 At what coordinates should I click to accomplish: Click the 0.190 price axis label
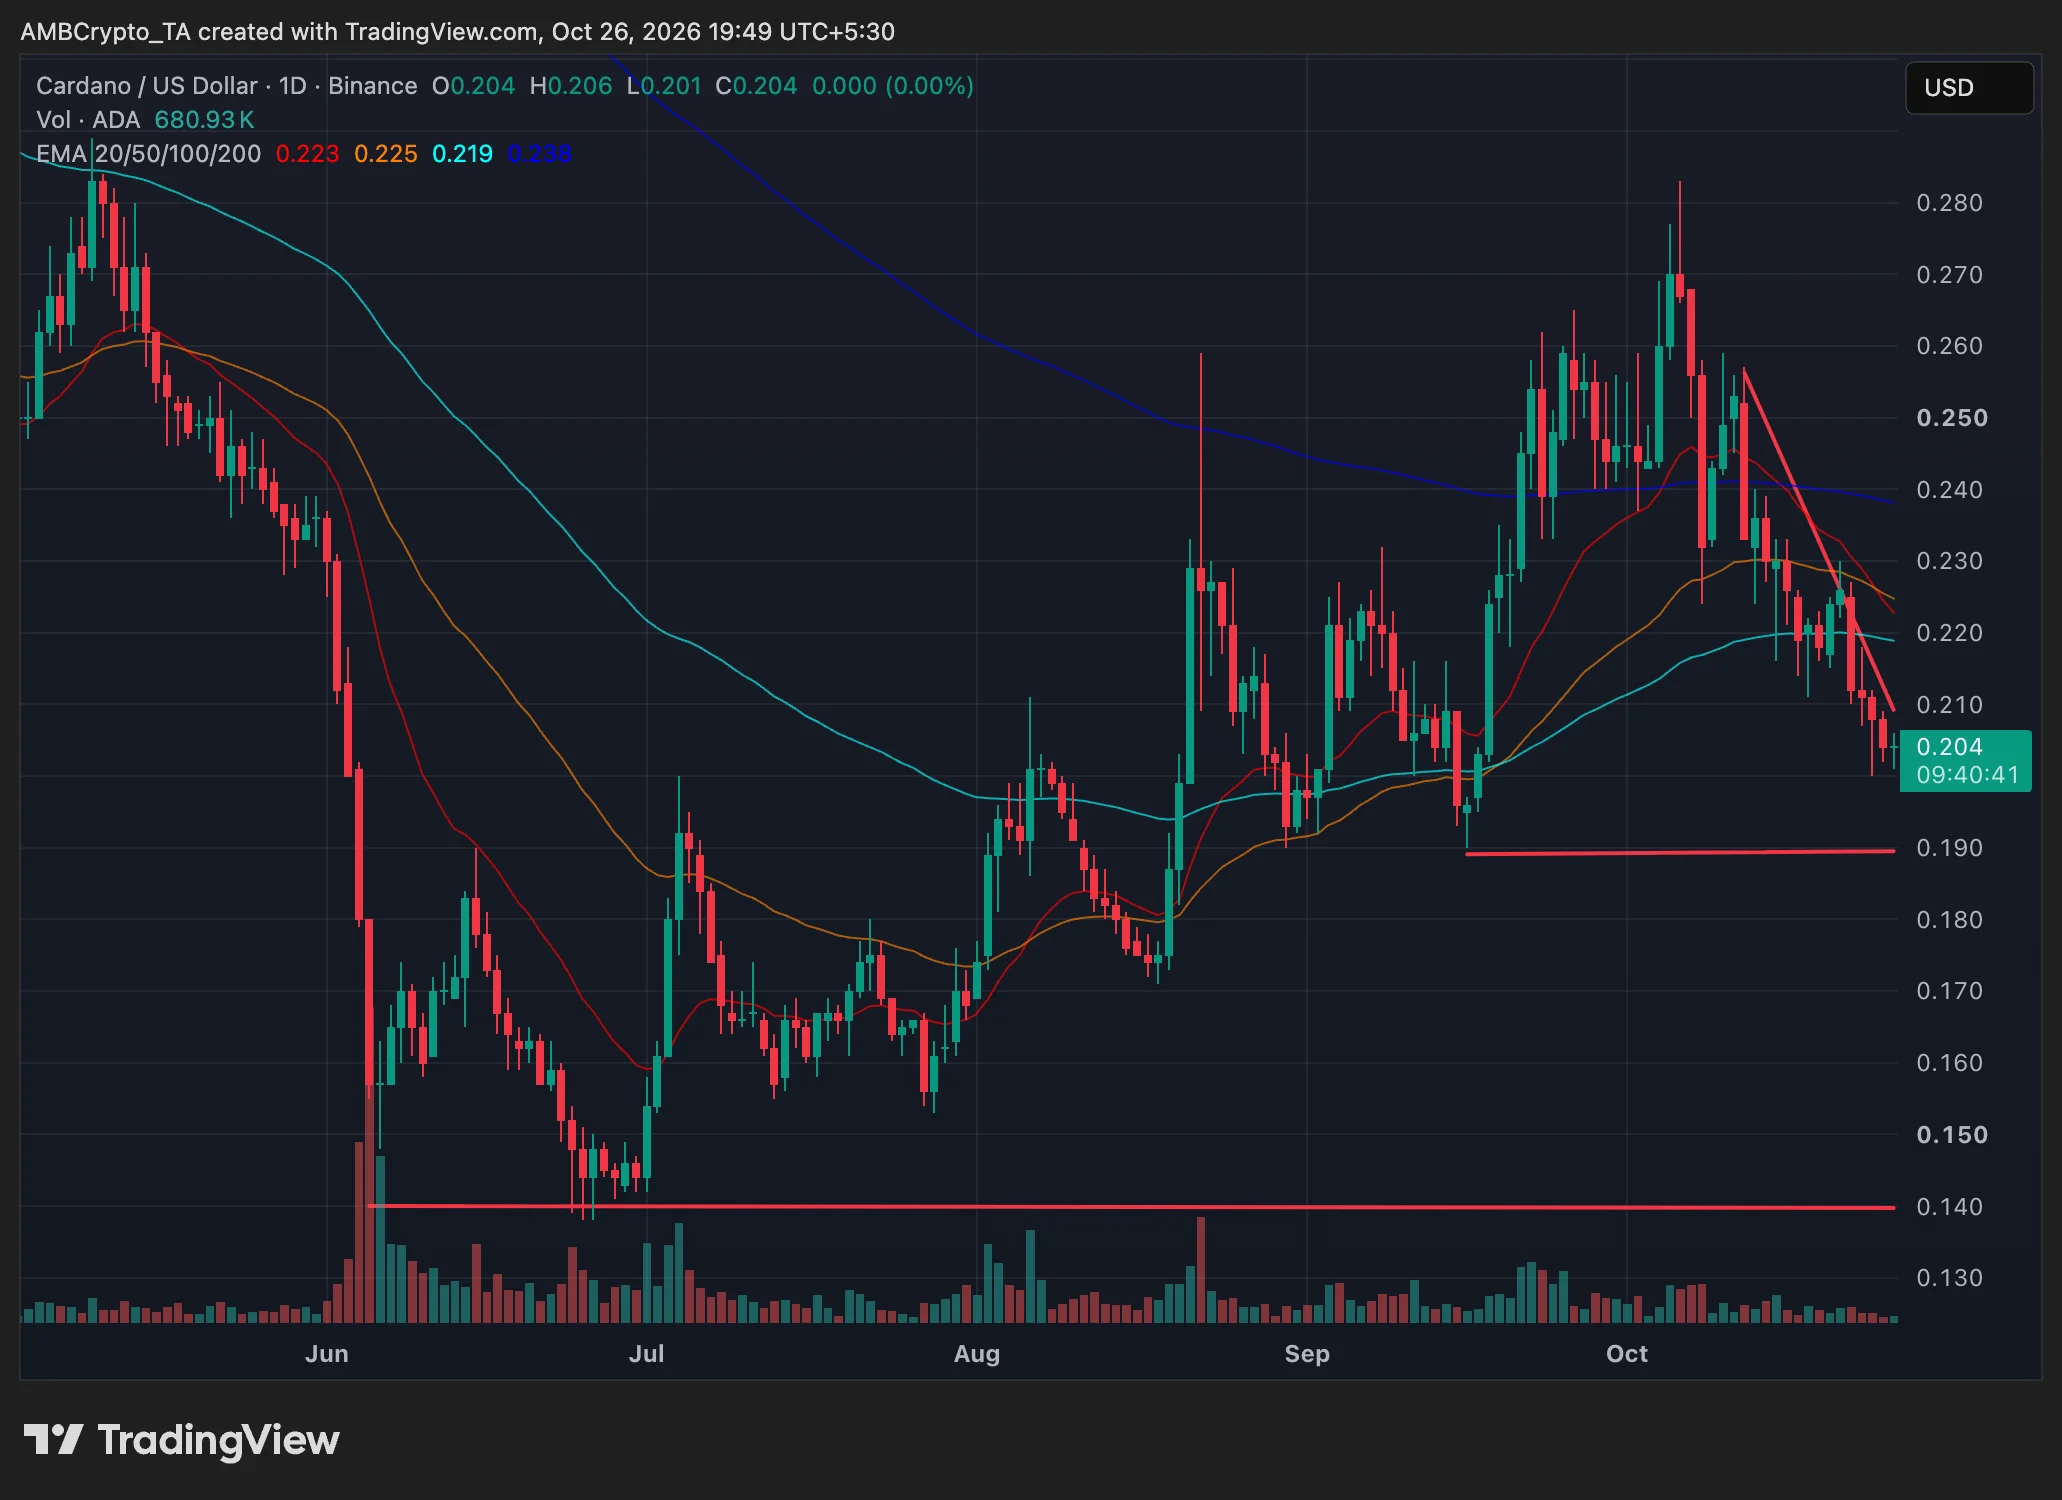pos(1949,848)
